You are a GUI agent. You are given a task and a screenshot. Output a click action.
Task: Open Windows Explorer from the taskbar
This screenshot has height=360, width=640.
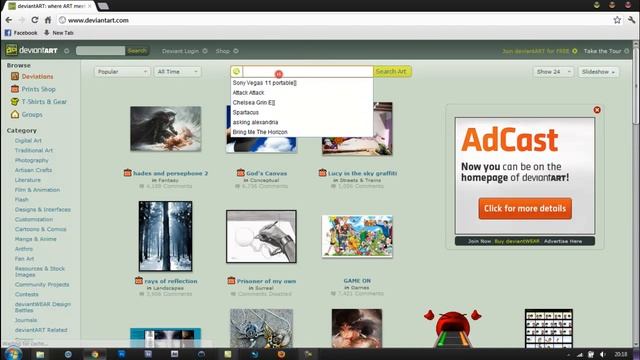(x=40, y=354)
